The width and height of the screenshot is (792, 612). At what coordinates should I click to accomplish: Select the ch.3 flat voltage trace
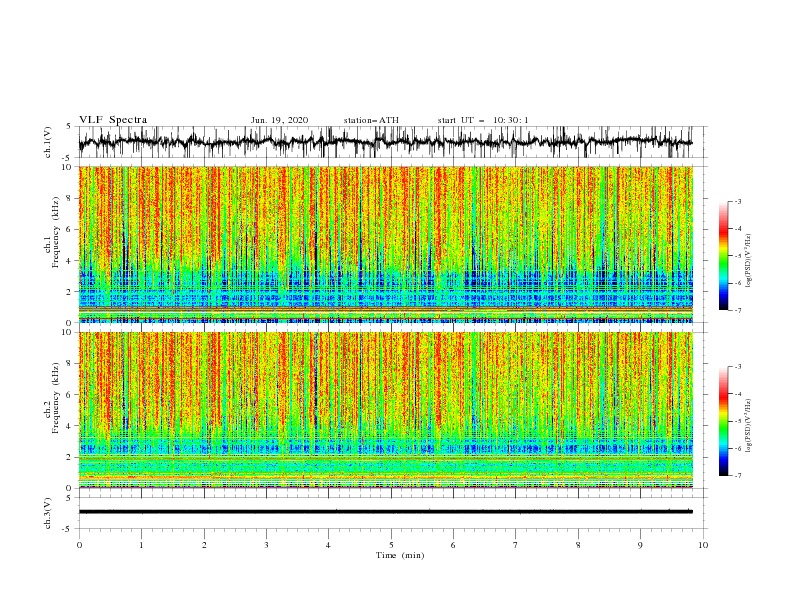[x=385, y=512]
